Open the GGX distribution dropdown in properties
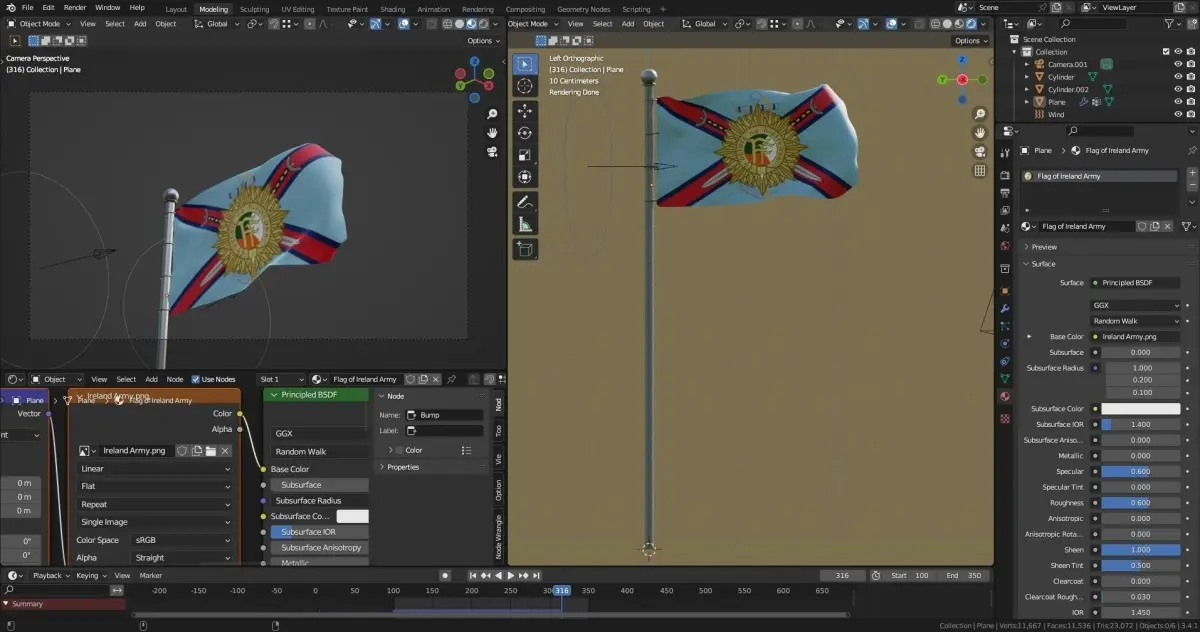 (1135, 305)
